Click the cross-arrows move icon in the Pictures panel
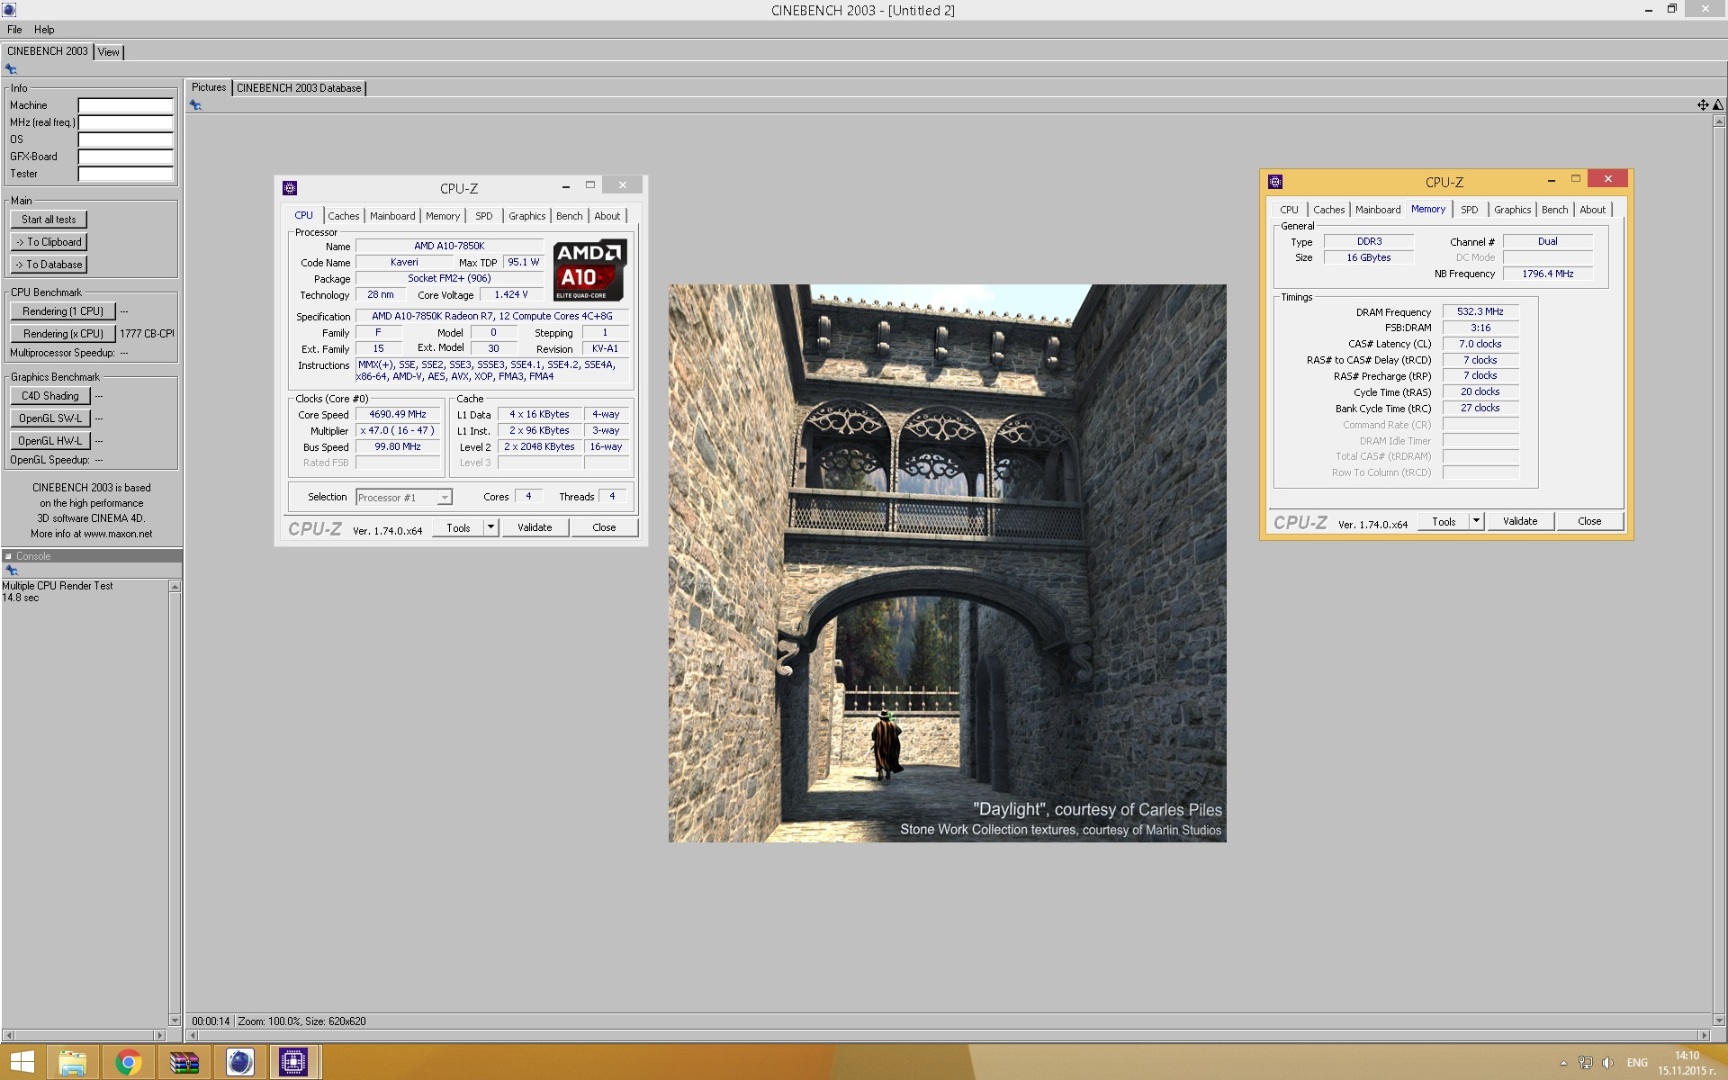 point(1703,105)
